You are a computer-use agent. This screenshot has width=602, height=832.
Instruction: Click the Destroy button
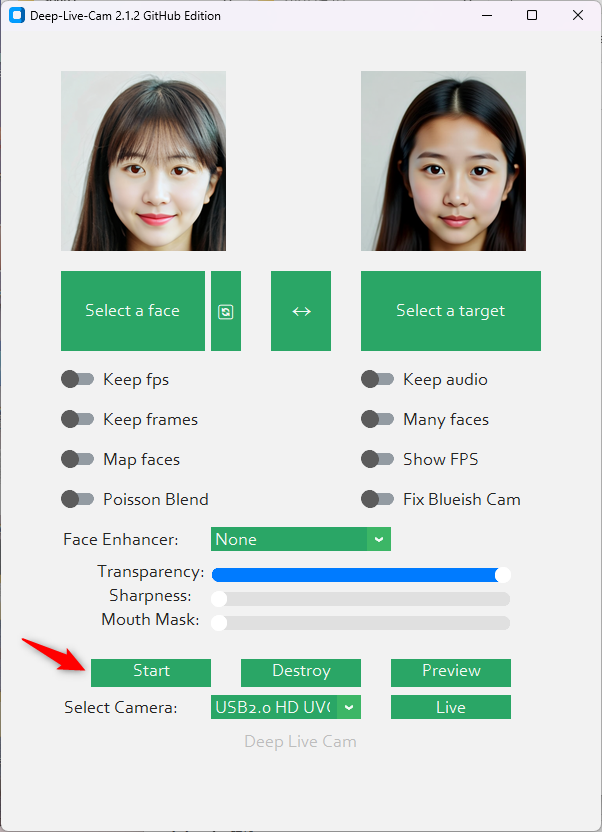tap(301, 673)
